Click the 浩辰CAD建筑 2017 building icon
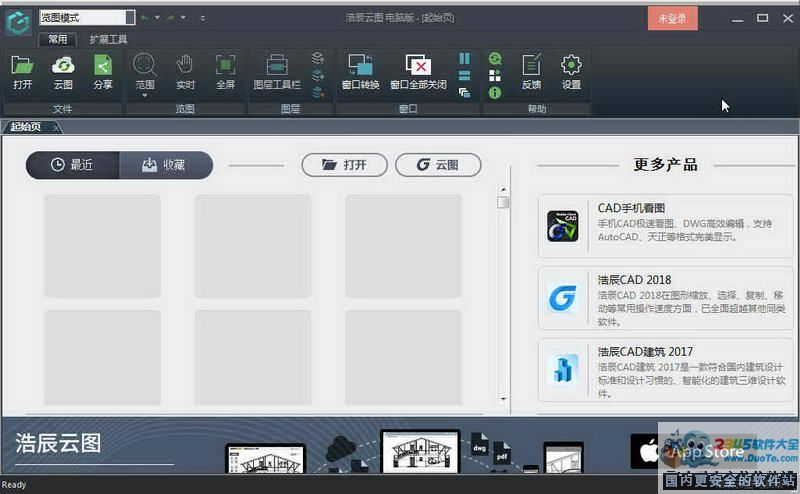Image resolution: width=800 pixels, height=494 pixels. [562, 369]
